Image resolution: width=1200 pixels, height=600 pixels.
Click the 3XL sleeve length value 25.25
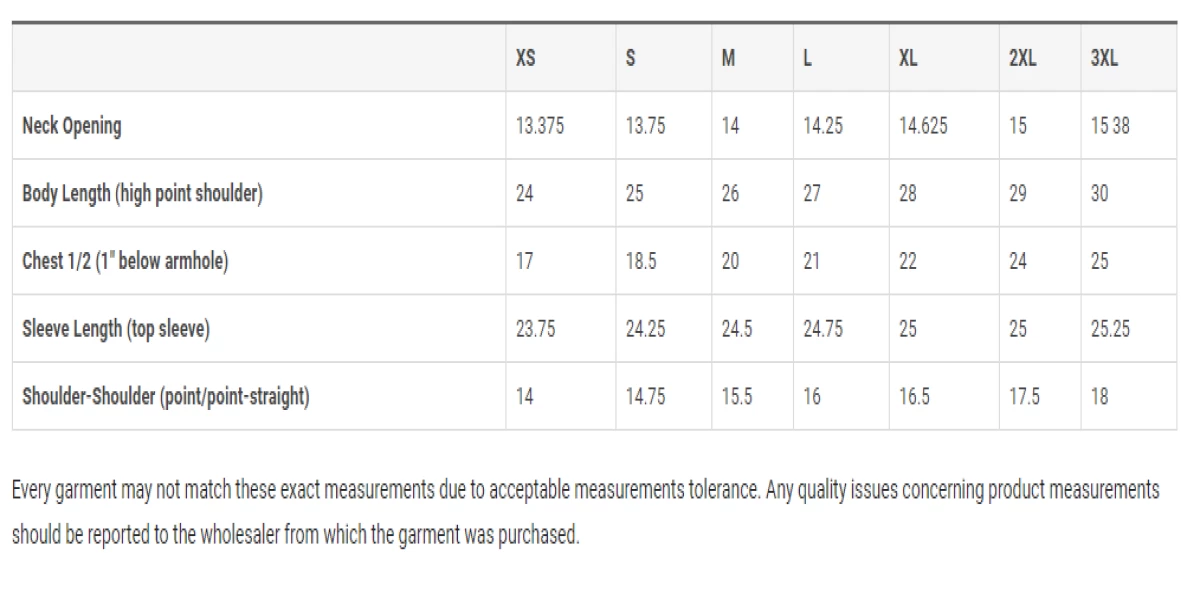pyautogui.click(x=1110, y=329)
